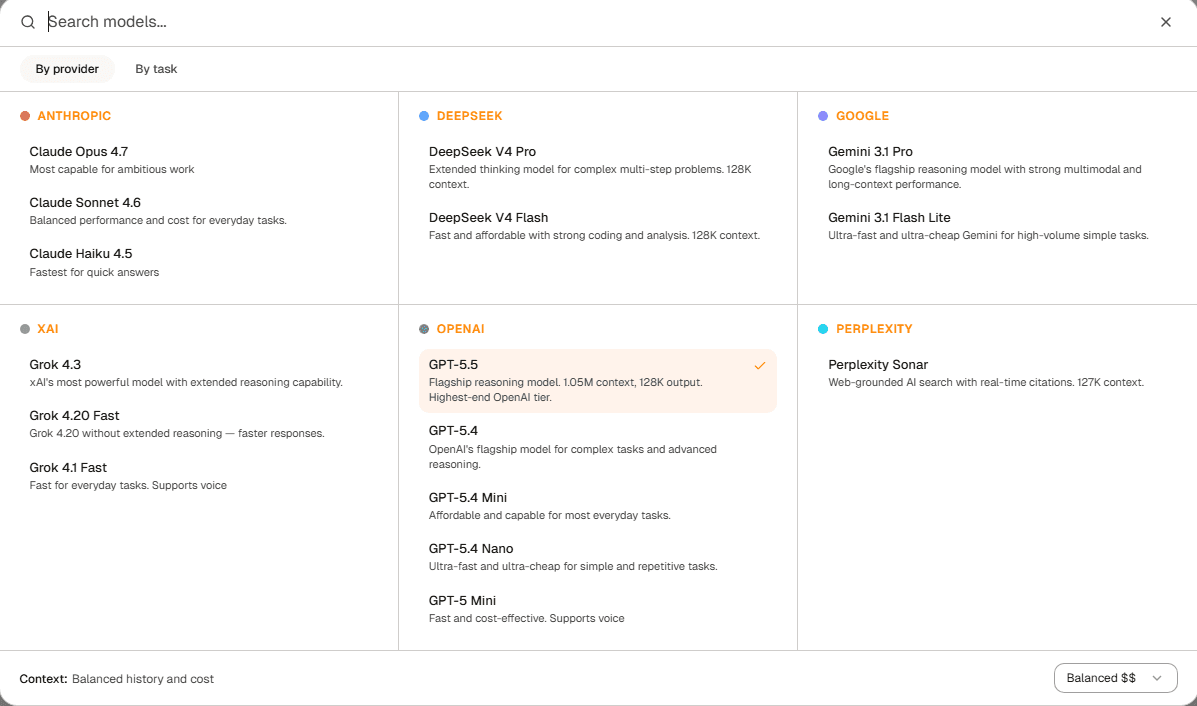Click the xAI gray dot icon
Image resolution: width=1197 pixels, height=706 pixels.
coord(25,329)
